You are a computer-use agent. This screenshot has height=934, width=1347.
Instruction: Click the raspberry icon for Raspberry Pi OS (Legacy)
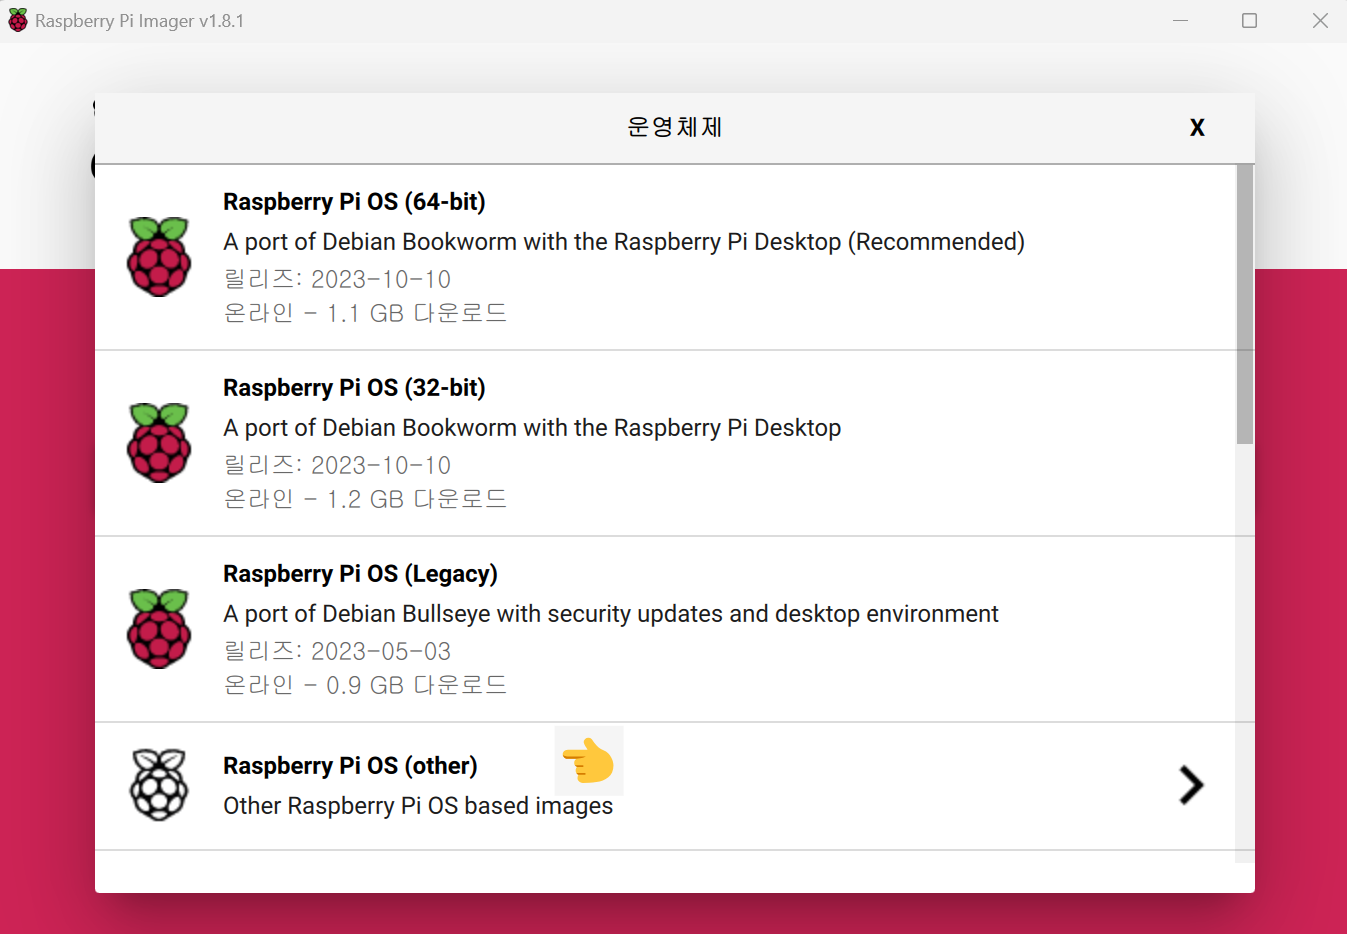159,629
